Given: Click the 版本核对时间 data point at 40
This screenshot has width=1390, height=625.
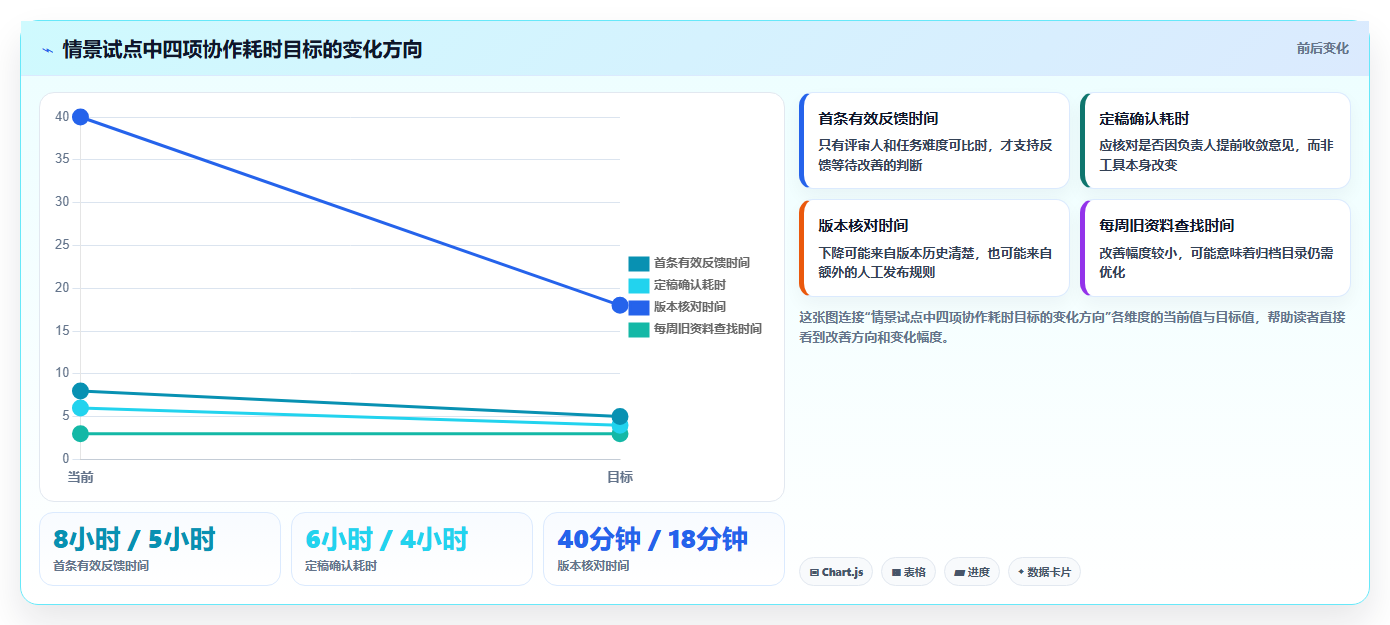Looking at the screenshot, I should (80, 117).
